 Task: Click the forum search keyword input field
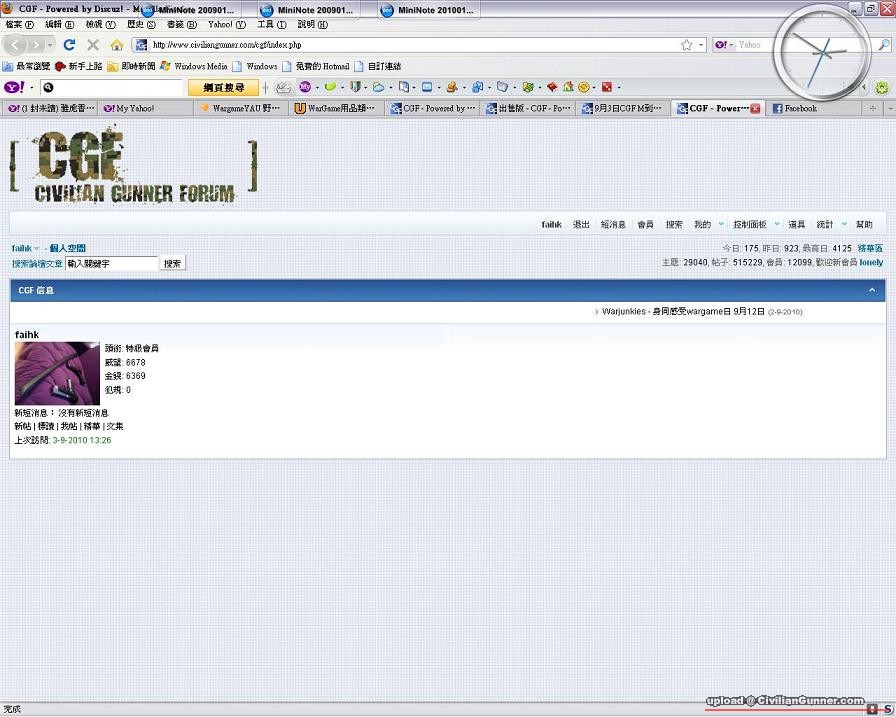111,264
